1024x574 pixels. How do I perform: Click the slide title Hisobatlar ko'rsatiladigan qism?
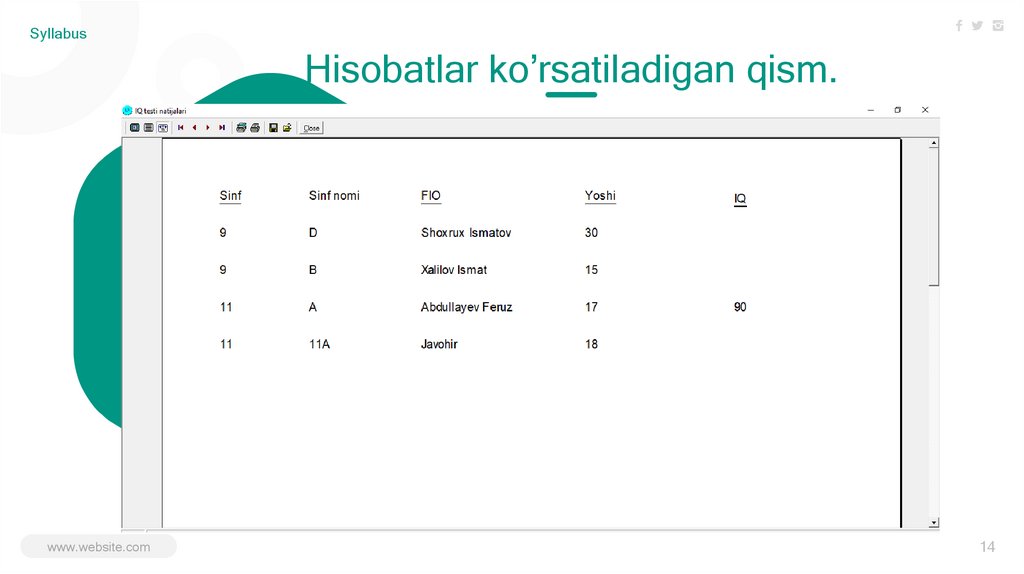571,71
